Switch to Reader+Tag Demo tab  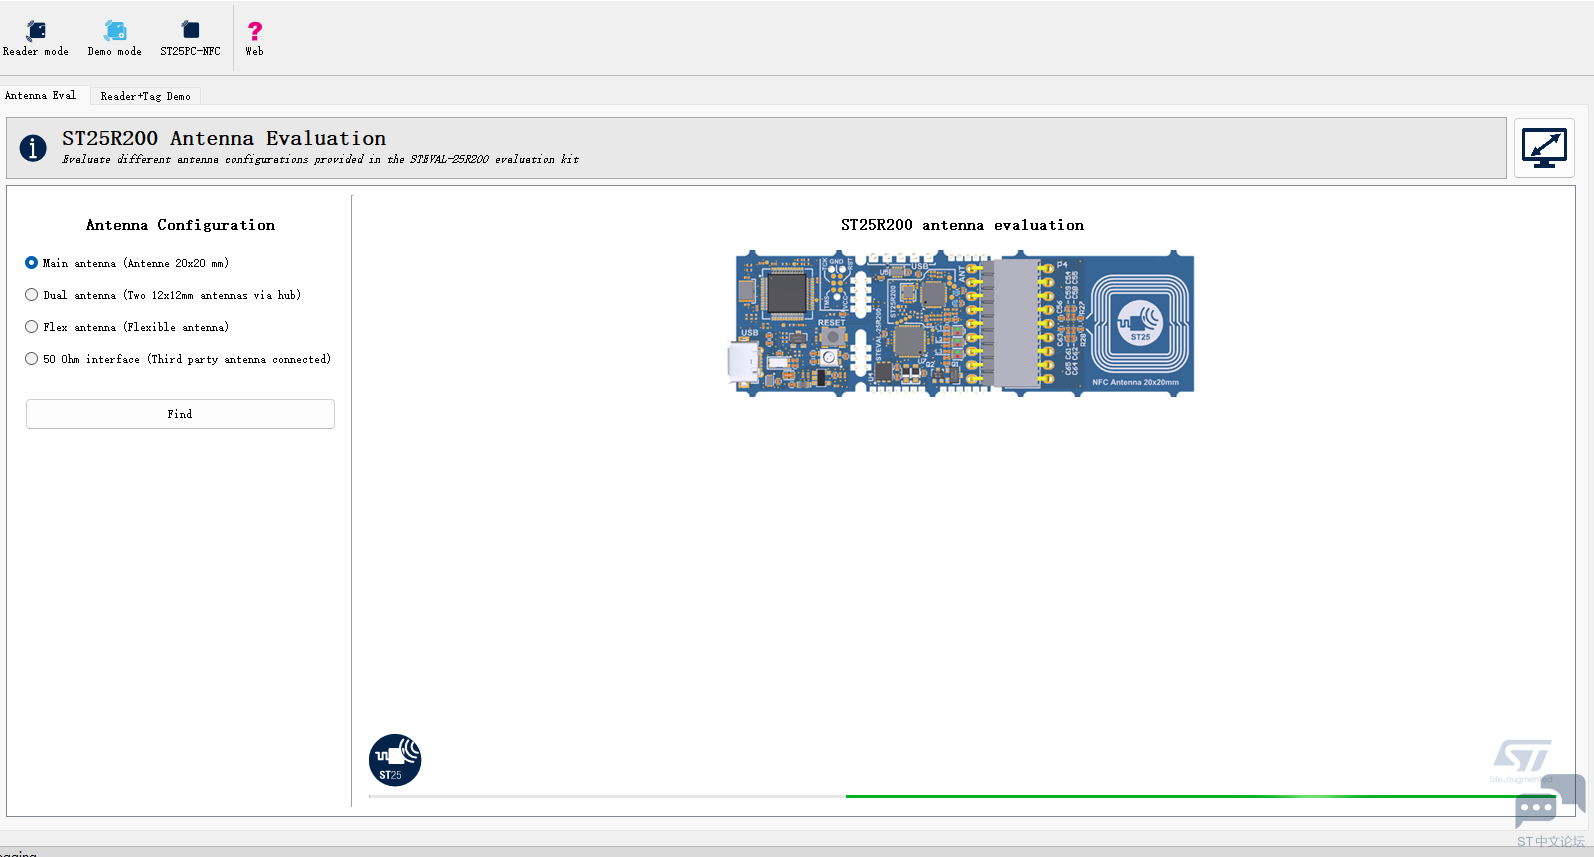point(145,96)
